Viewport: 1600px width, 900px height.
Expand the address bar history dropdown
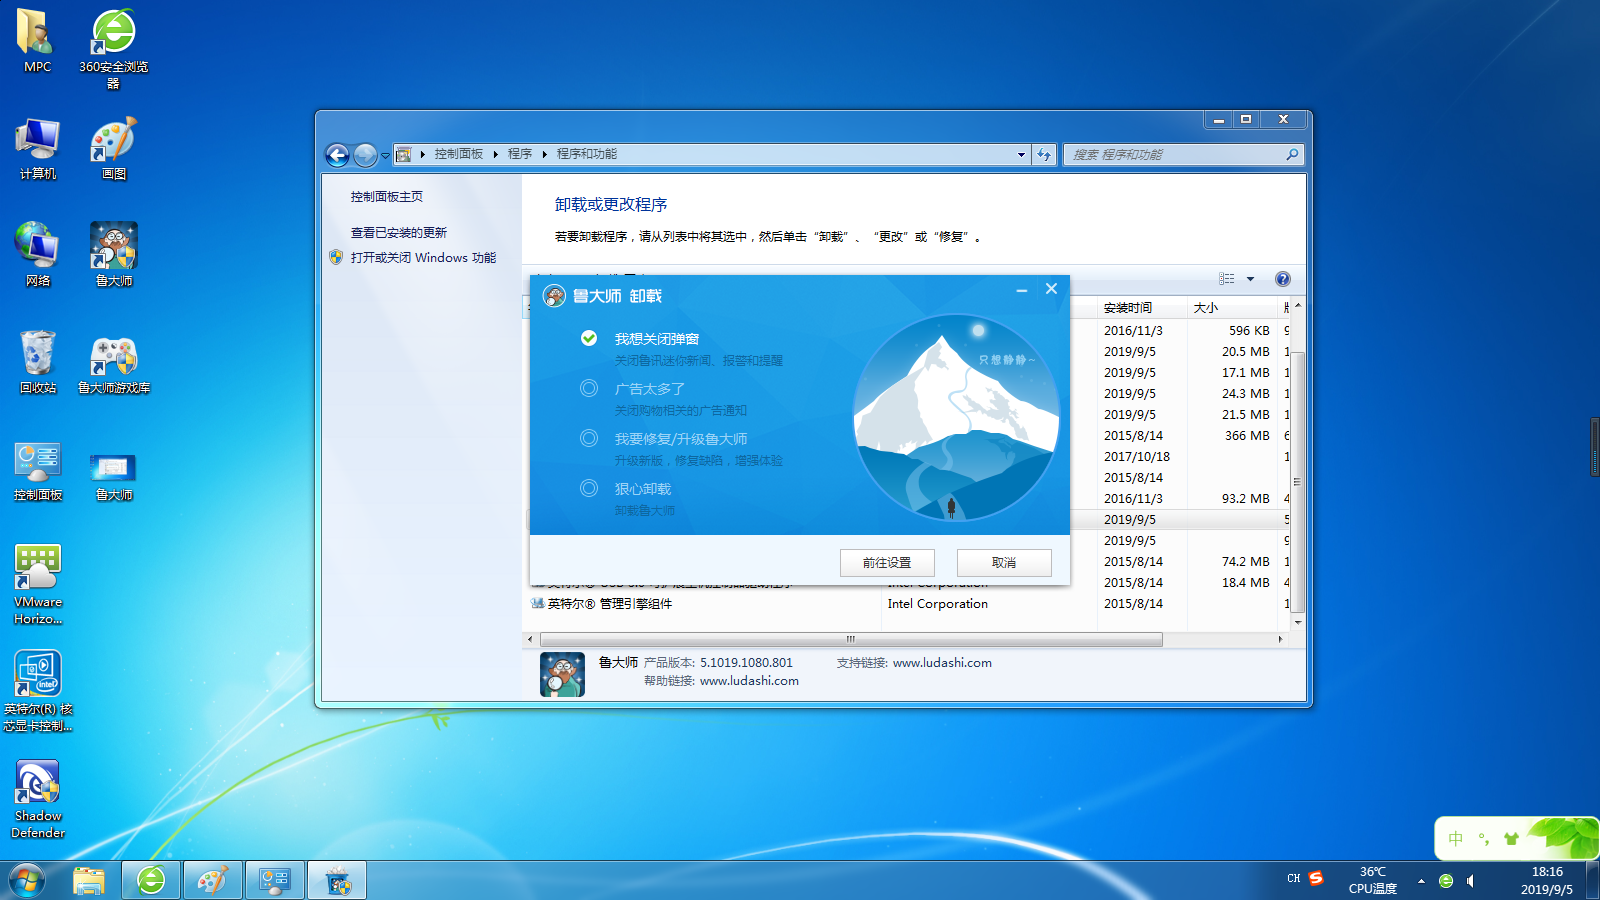(x=1021, y=155)
